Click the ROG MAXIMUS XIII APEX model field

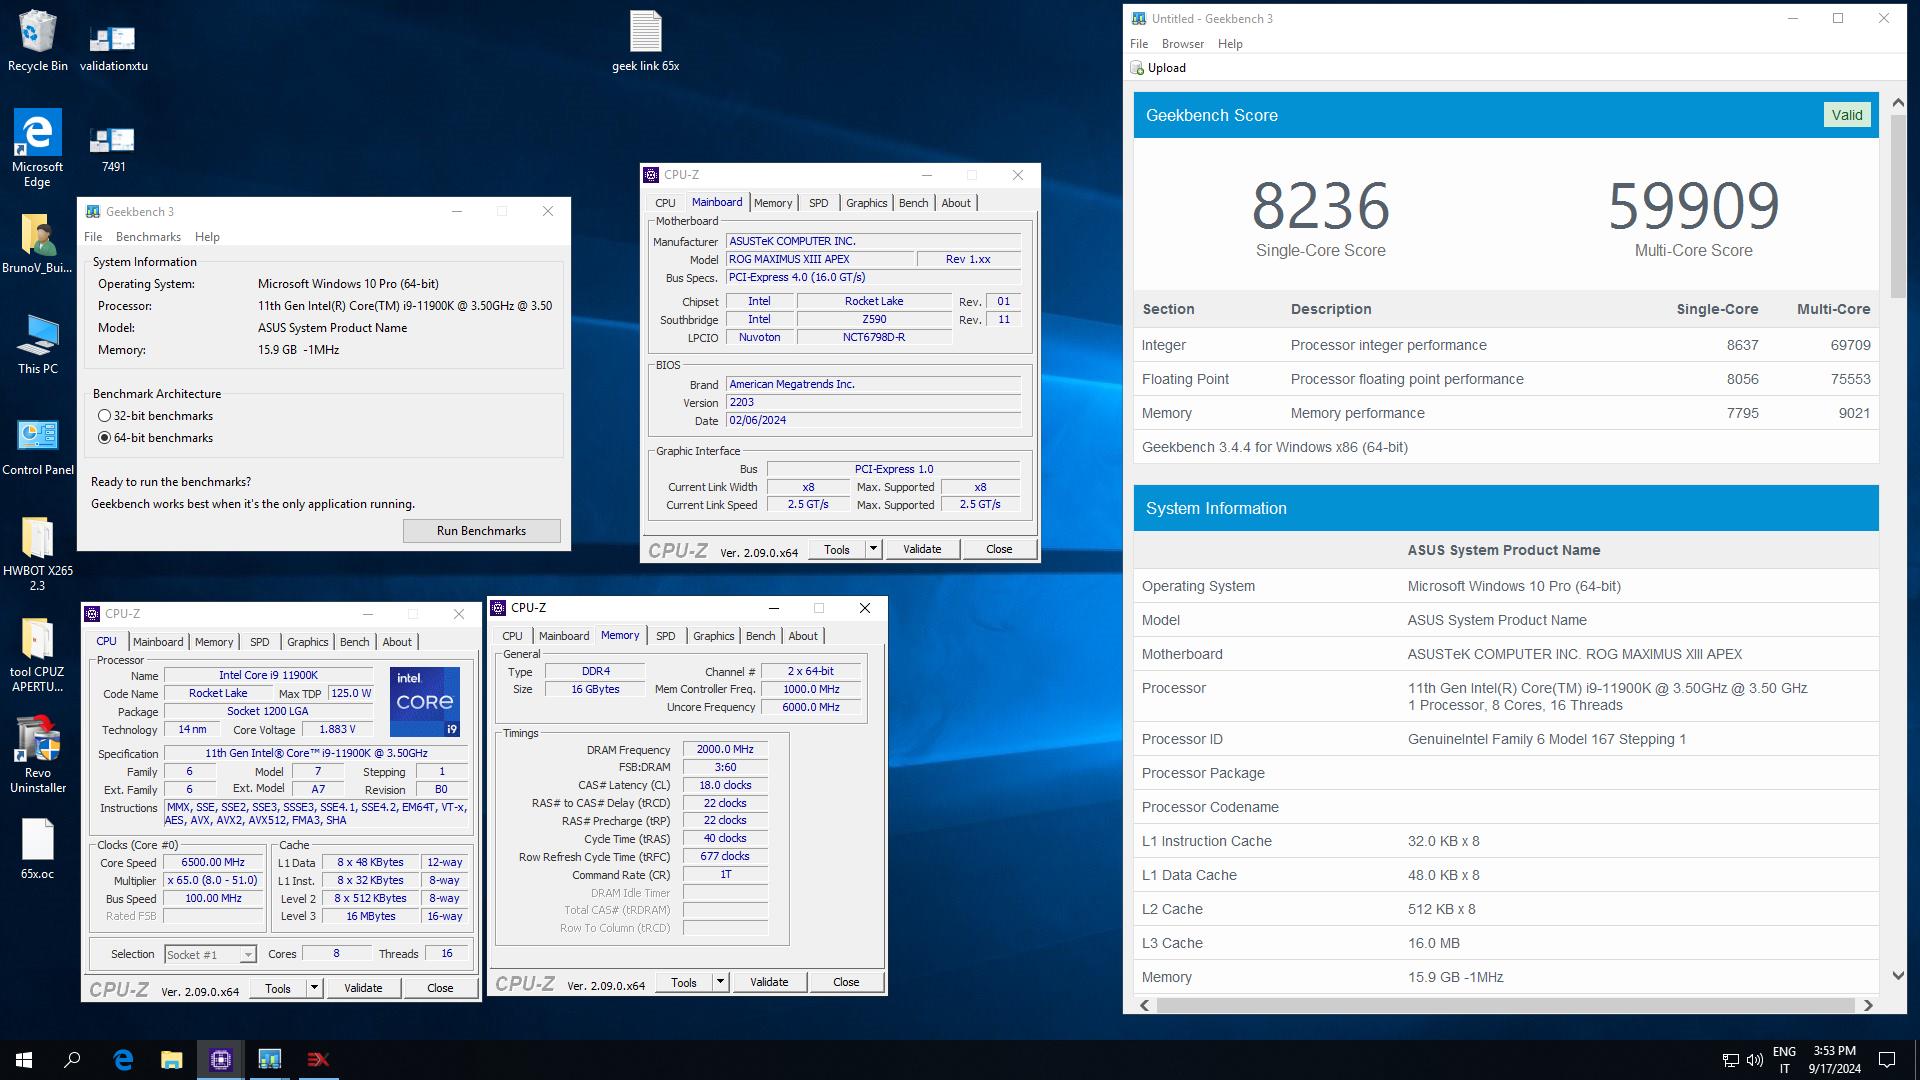[x=820, y=259]
